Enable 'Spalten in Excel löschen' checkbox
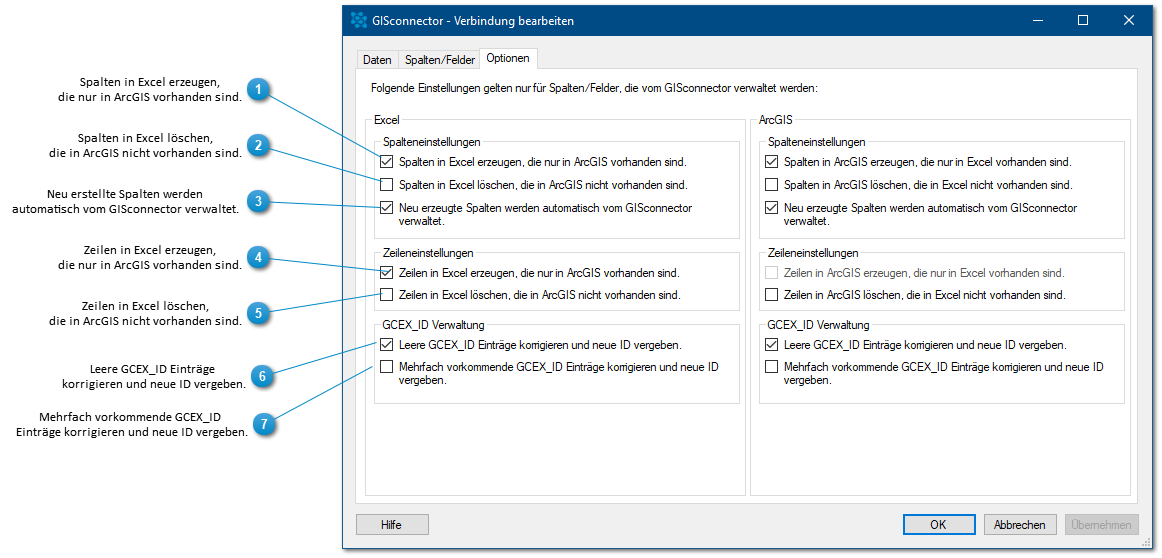This screenshot has height=558, width=1162. tap(386, 184)
